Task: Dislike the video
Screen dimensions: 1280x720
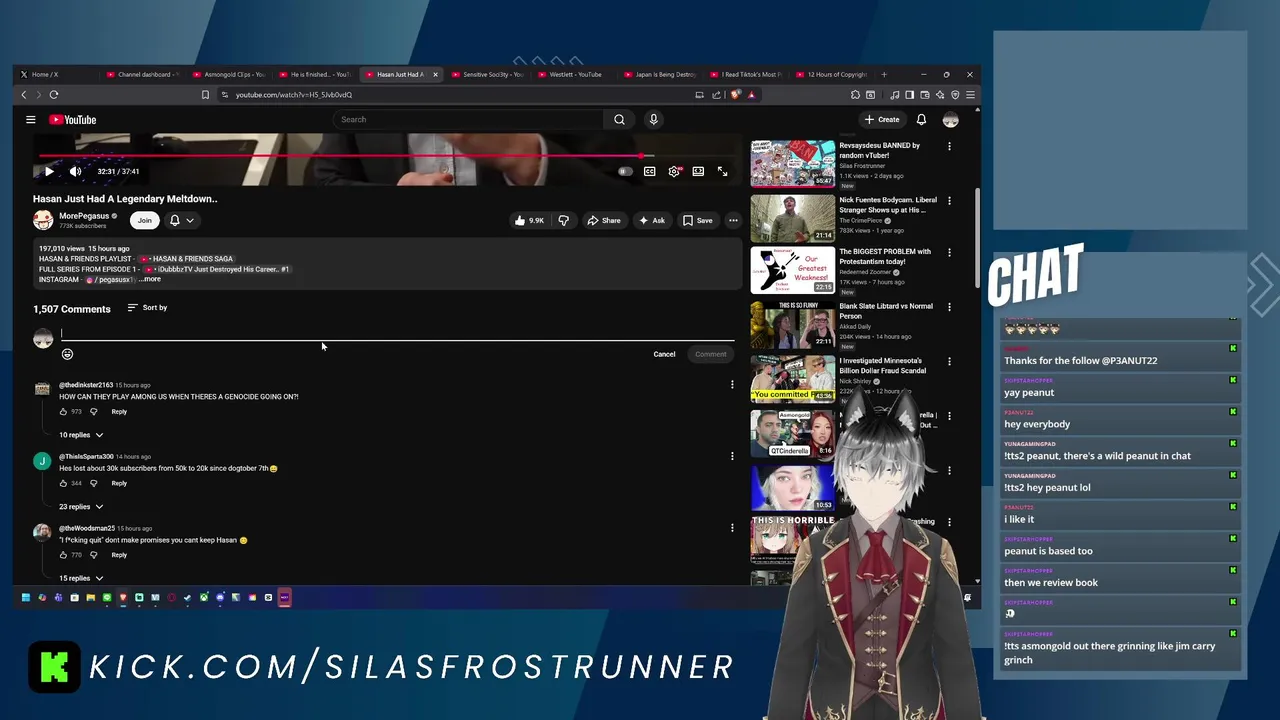Action: [563, 221]
